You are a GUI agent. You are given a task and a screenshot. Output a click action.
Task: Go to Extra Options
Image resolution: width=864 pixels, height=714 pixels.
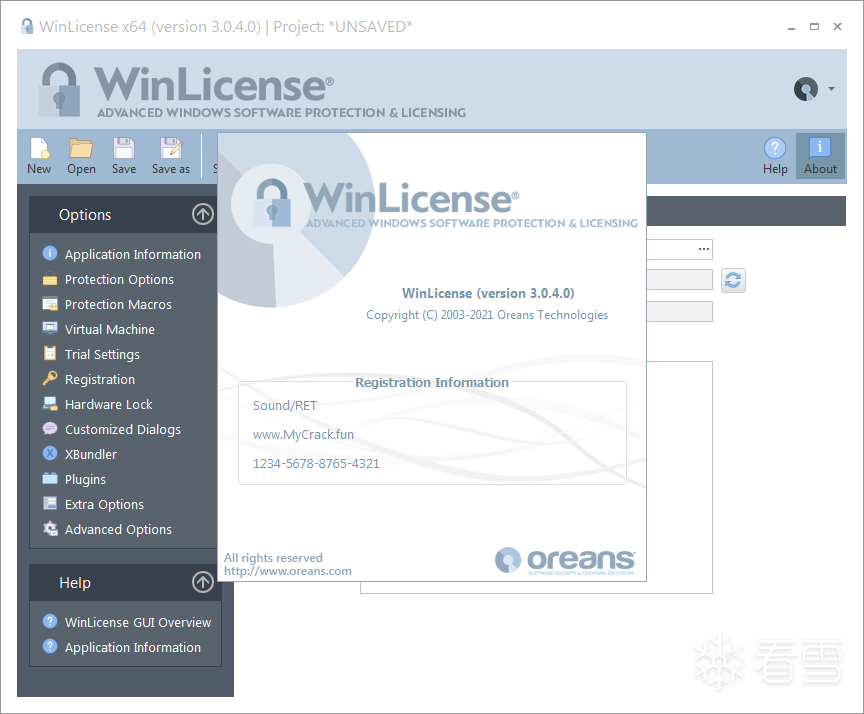tap(104, 504)
